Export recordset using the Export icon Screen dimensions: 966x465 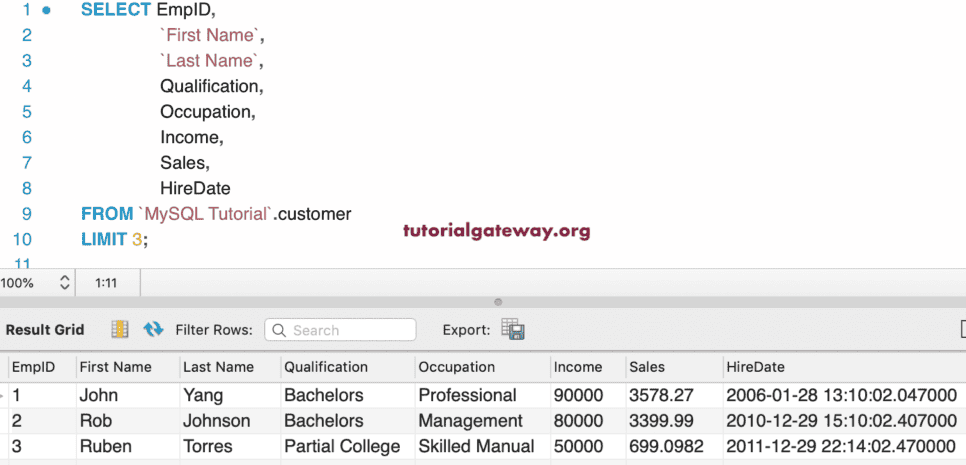(513, 330)
